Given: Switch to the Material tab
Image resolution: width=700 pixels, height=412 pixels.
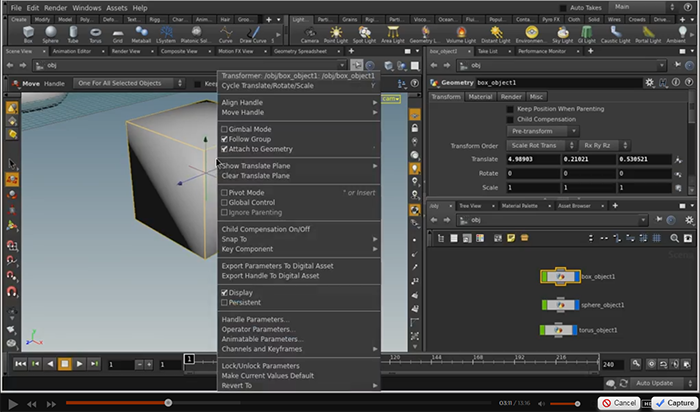Looking at the screenshot, I should (x=481, y=97).
